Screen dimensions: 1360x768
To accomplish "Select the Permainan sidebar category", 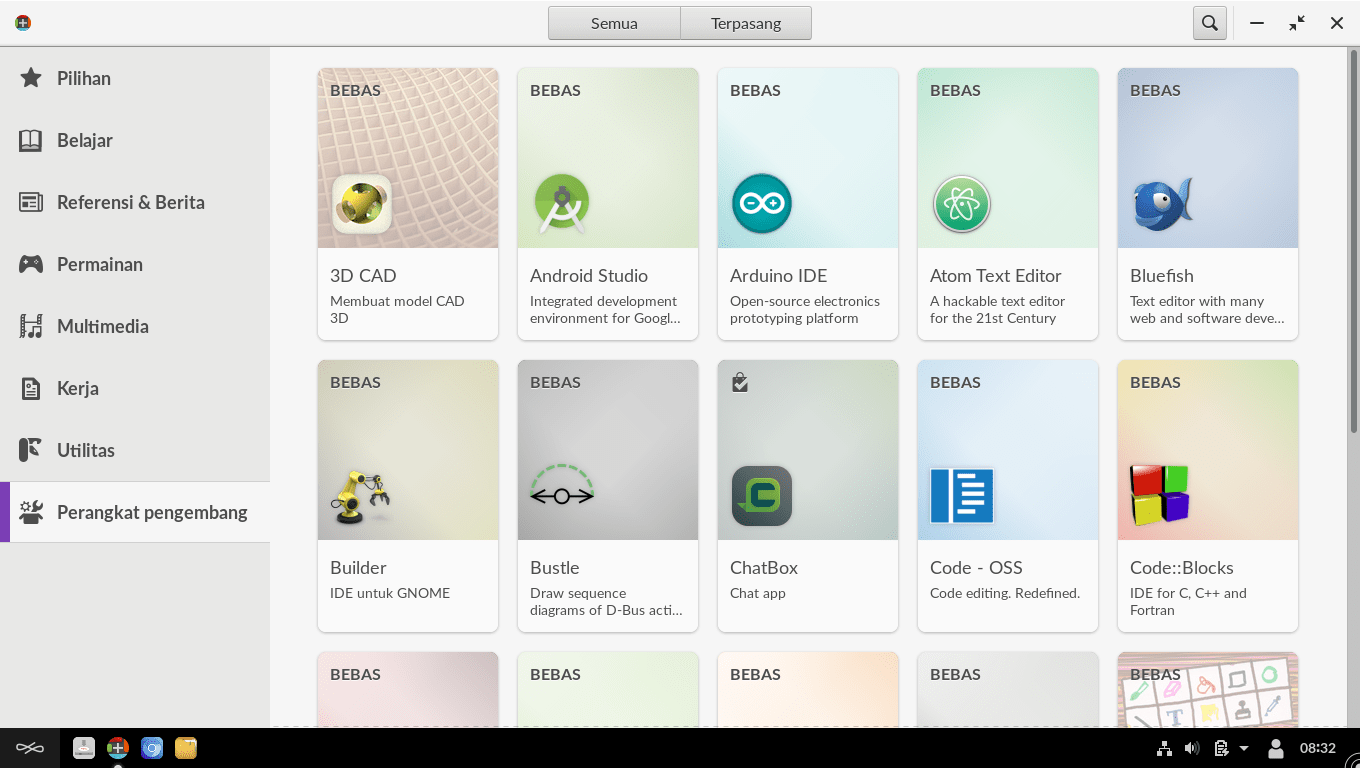I will coord(135,264).
